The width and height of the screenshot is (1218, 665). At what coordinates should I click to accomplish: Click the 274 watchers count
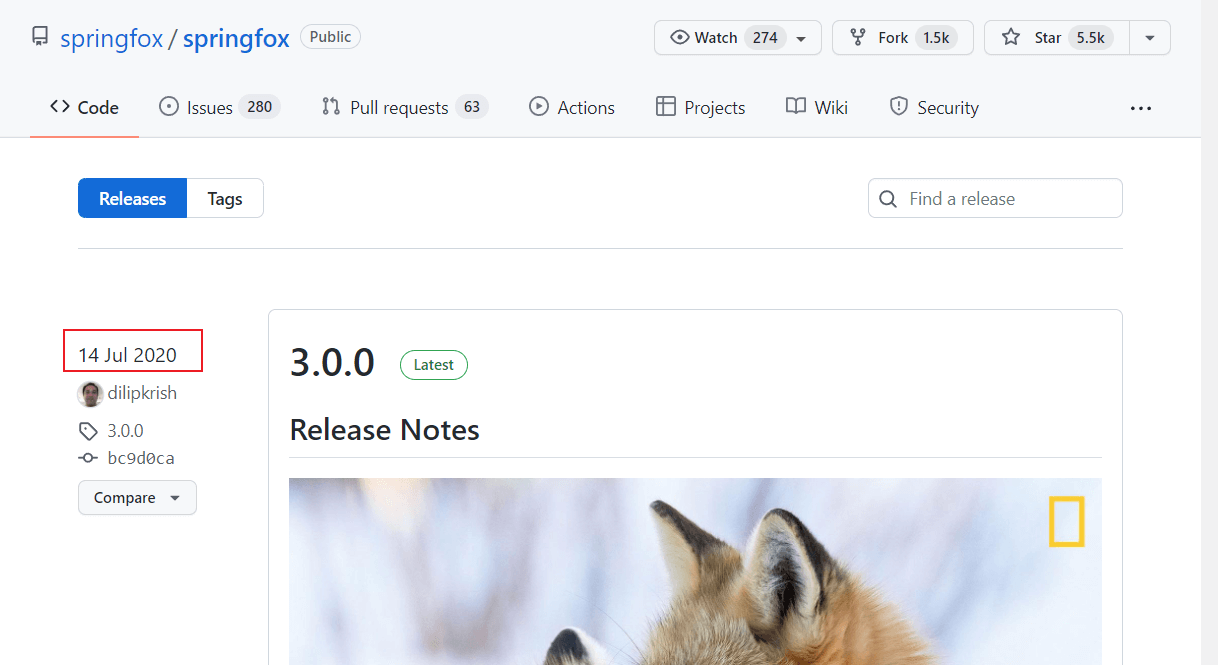[765, 37]
